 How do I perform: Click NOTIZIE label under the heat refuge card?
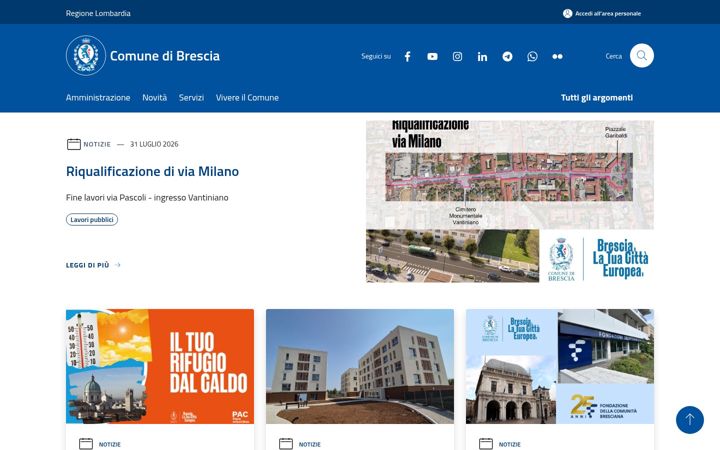109,444
